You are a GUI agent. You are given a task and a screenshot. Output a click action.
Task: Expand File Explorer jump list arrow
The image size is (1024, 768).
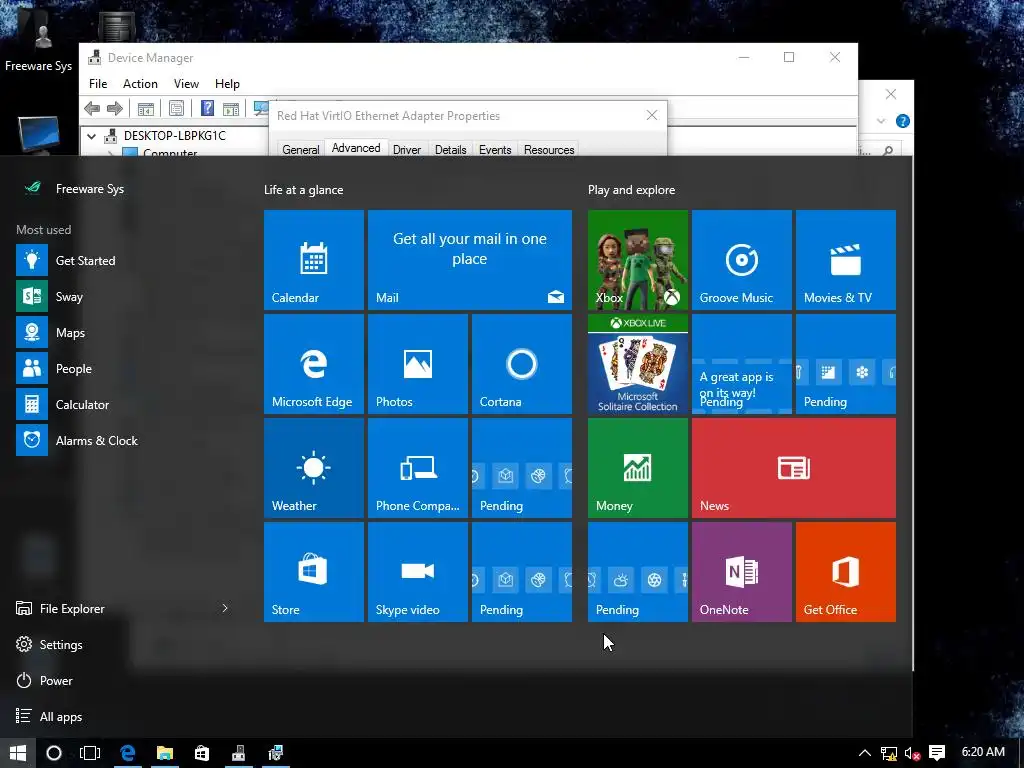tap(225, 608)
